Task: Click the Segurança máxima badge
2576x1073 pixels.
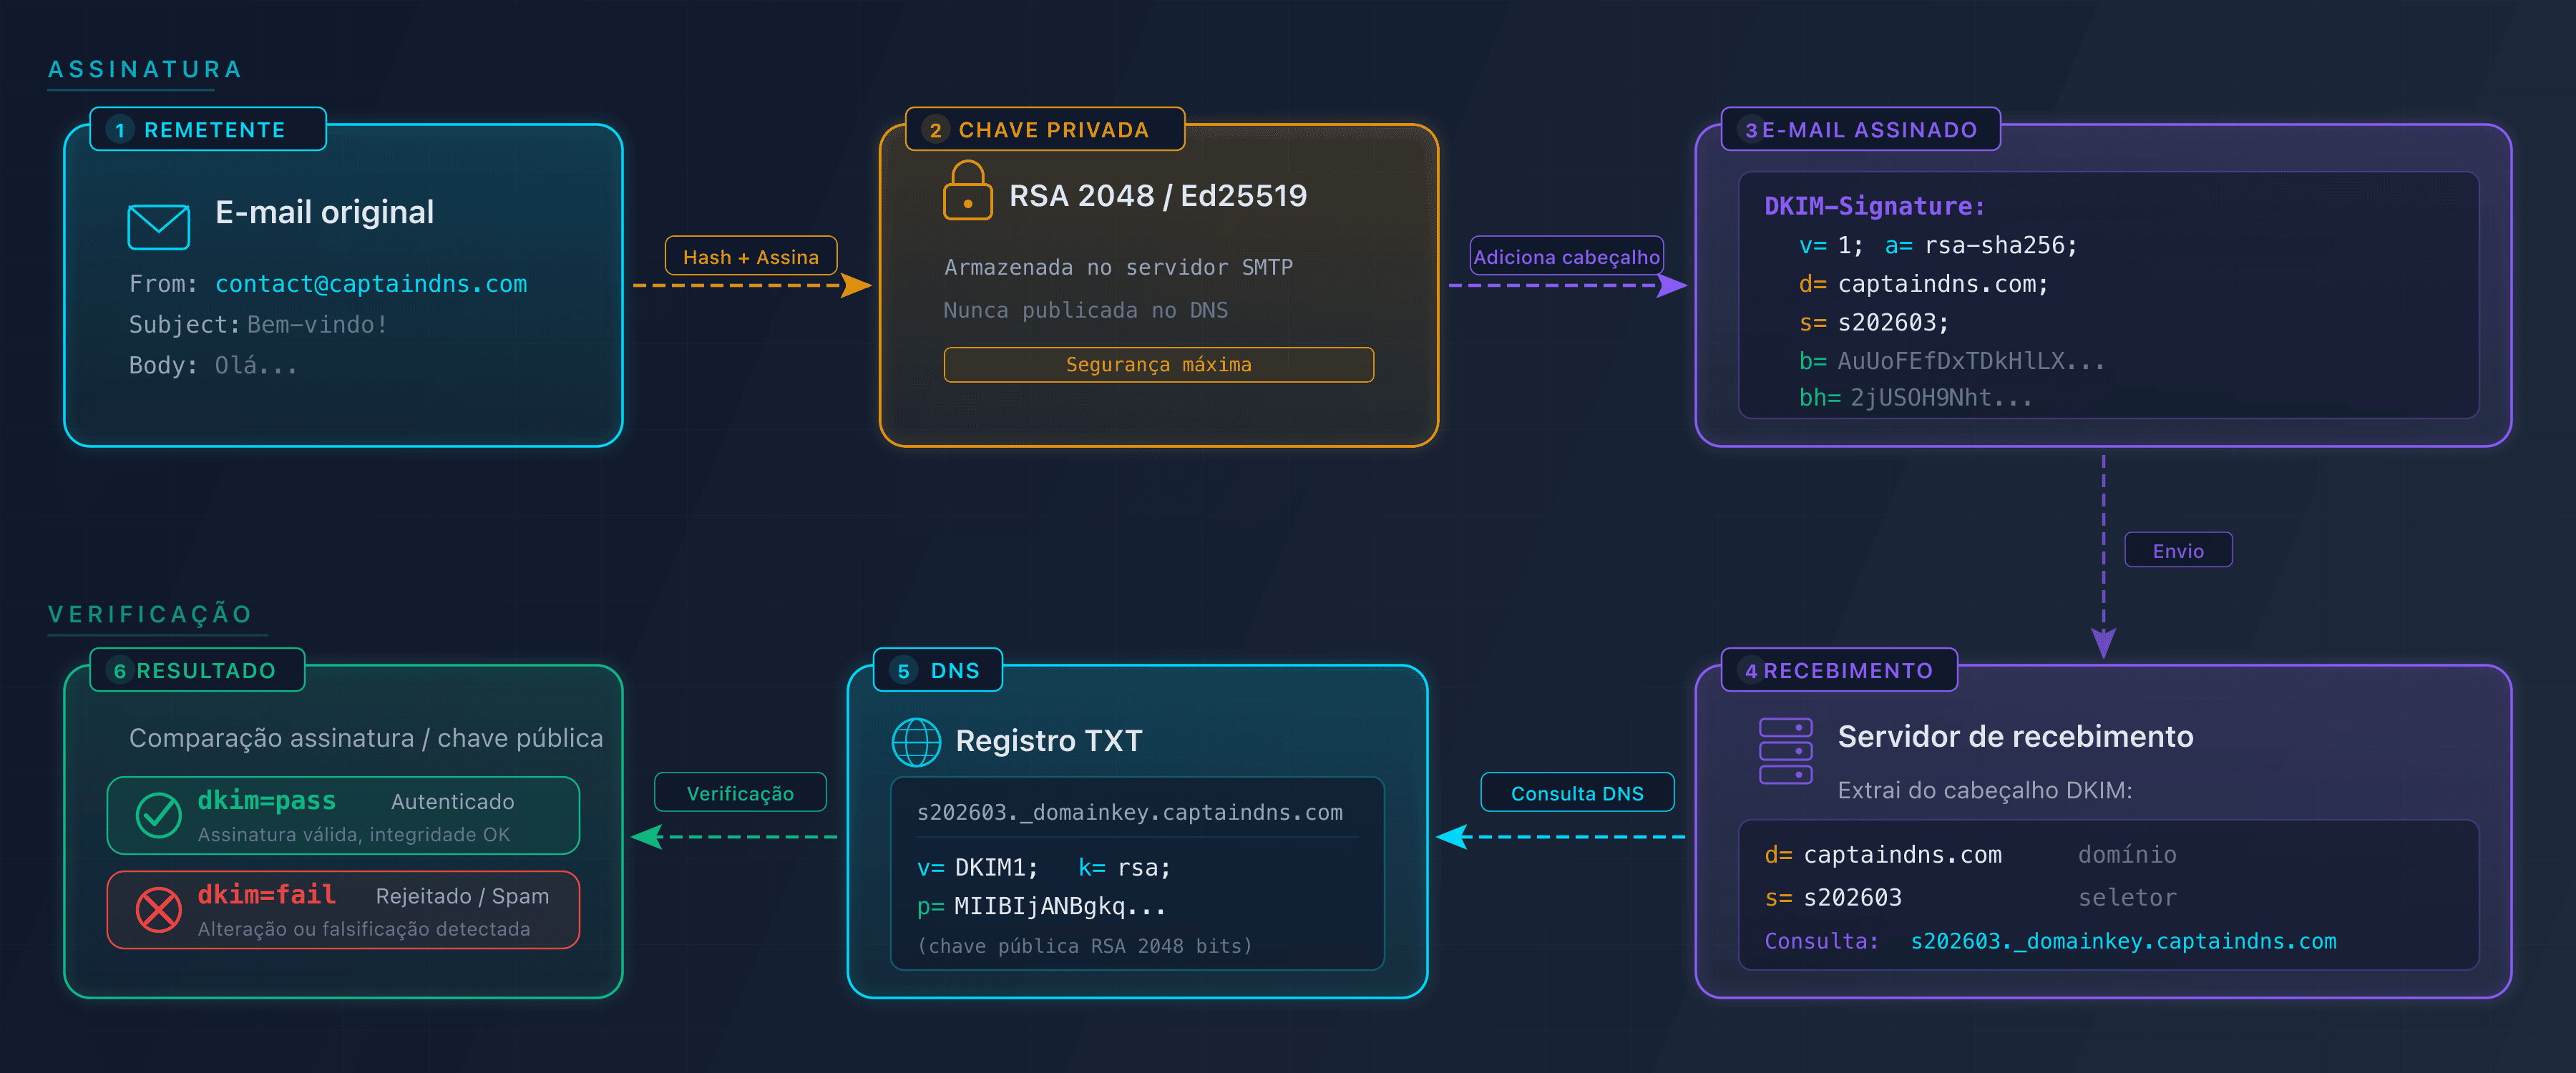Action: [1158, 364]
